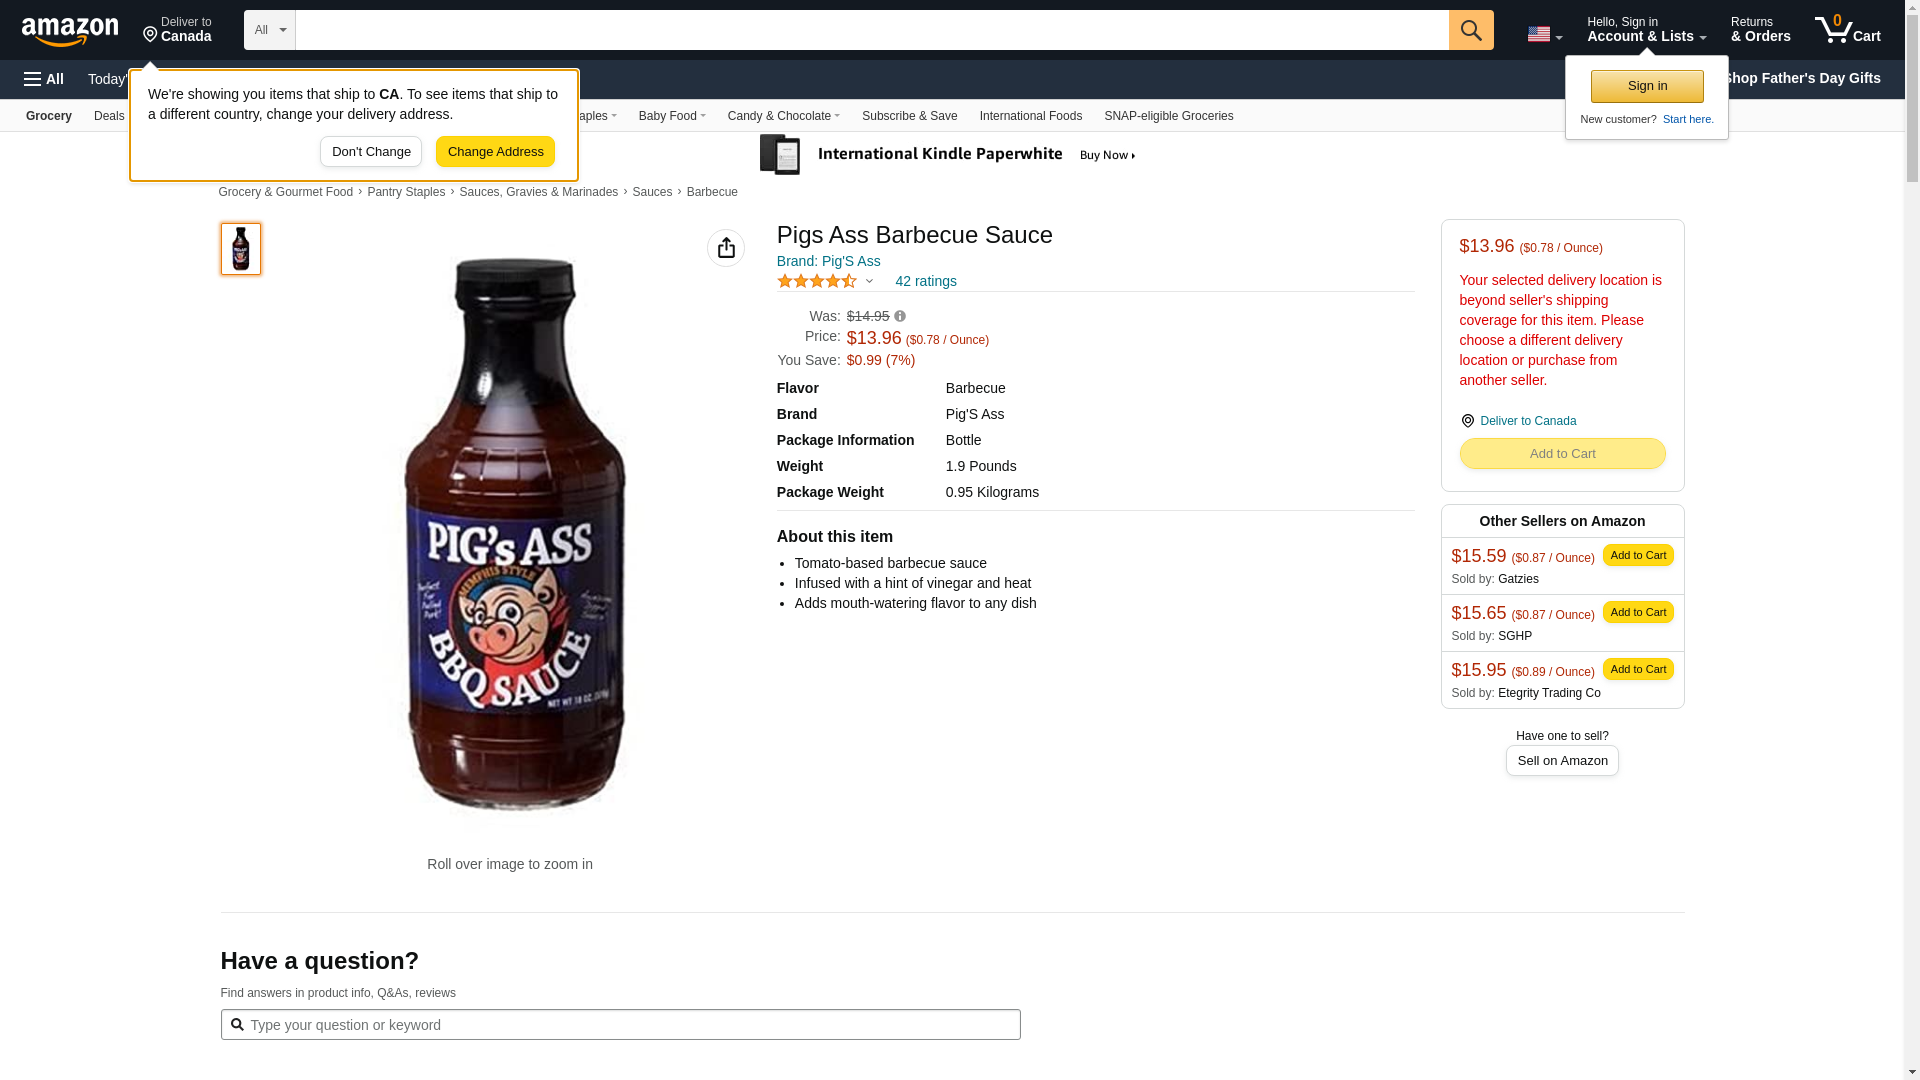
Task: Click the US flag language selector
Action: pos(1544,34)
